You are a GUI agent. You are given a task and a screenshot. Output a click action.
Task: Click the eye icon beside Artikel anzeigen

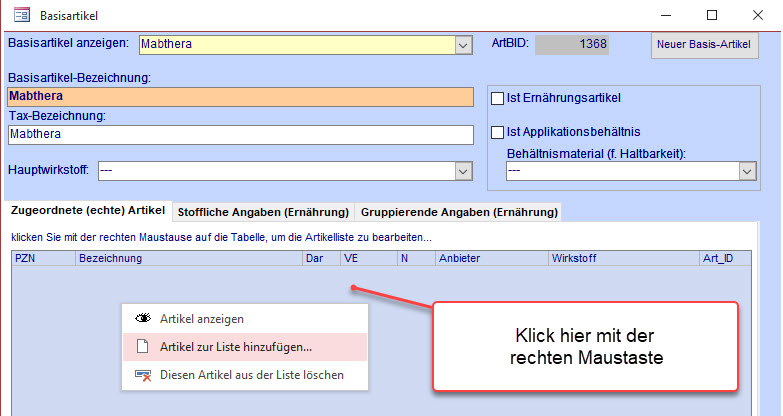(143, 318)
